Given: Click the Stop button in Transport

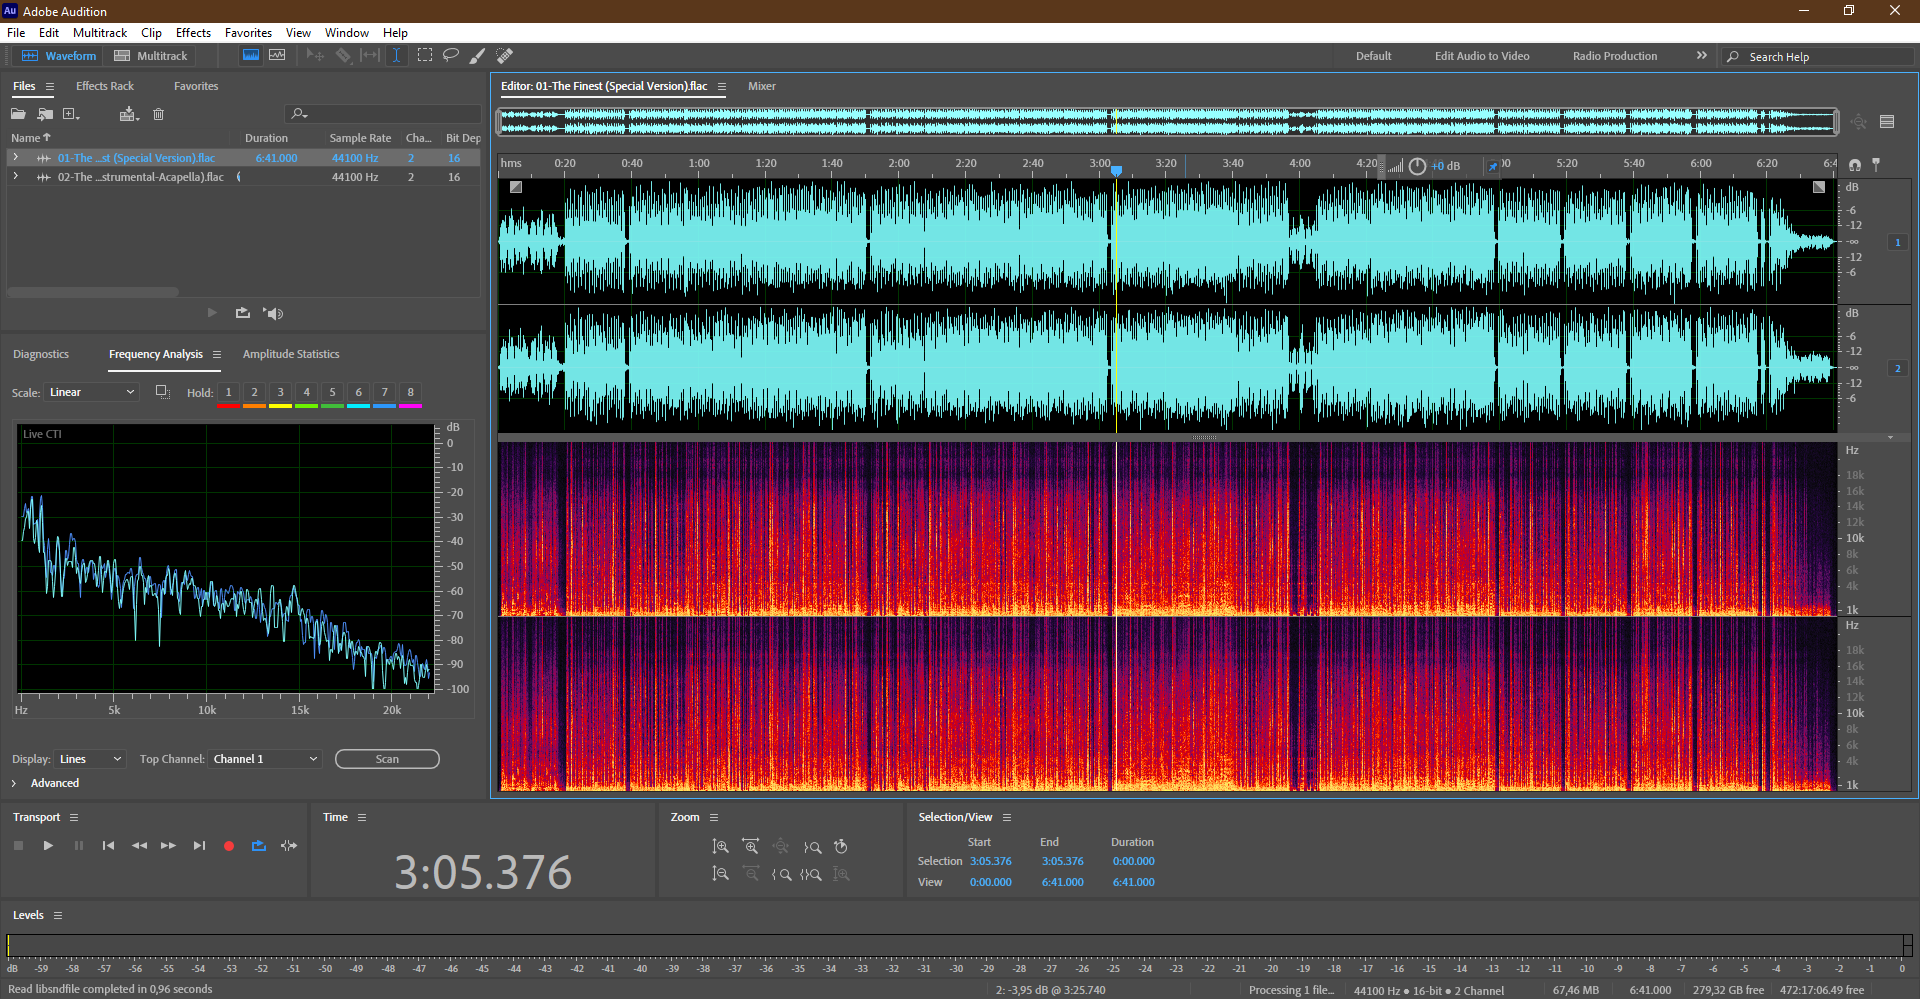Looking at the screenshot, I should click(18, 846).
